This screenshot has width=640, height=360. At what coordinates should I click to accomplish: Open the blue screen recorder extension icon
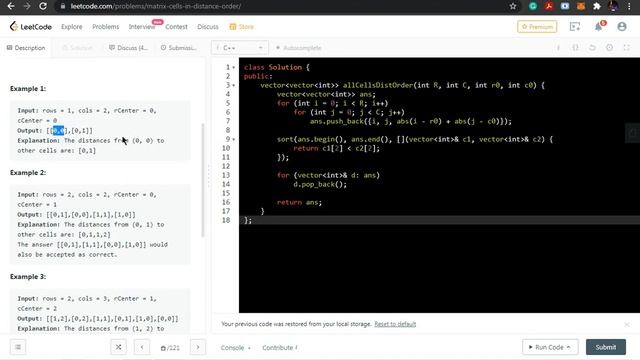pos(565,6)
